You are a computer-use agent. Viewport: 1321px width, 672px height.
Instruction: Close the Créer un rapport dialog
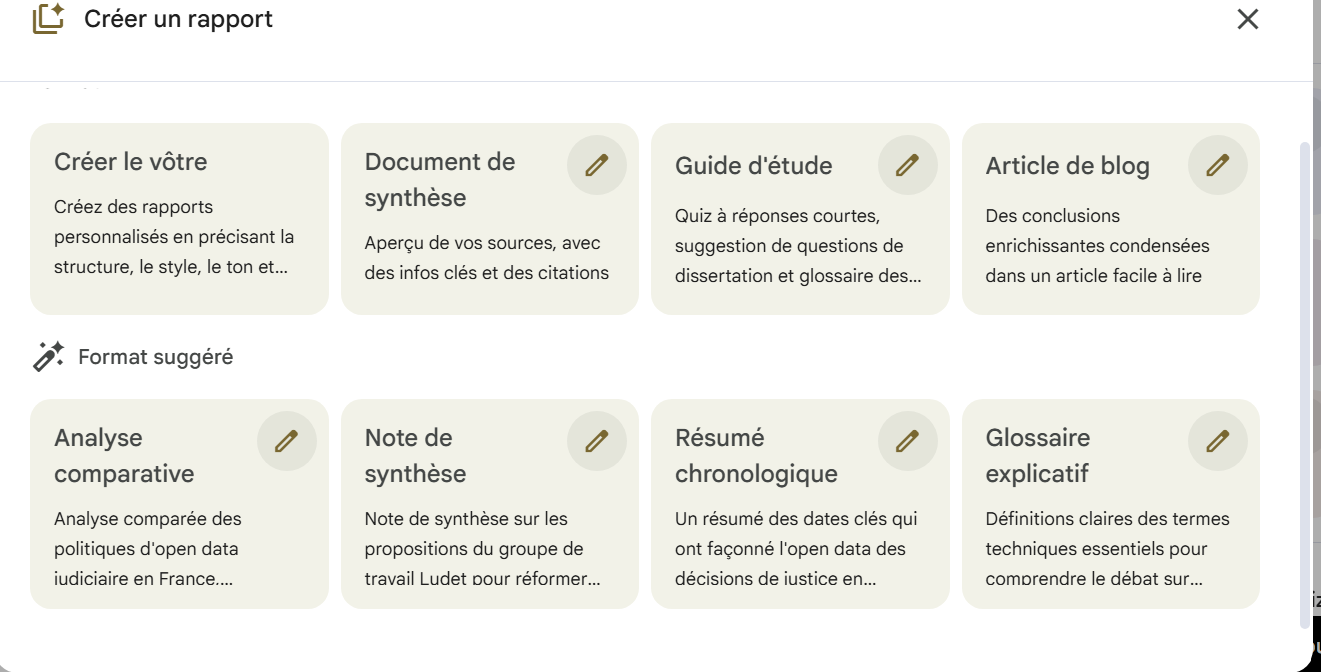(1247, 19)
